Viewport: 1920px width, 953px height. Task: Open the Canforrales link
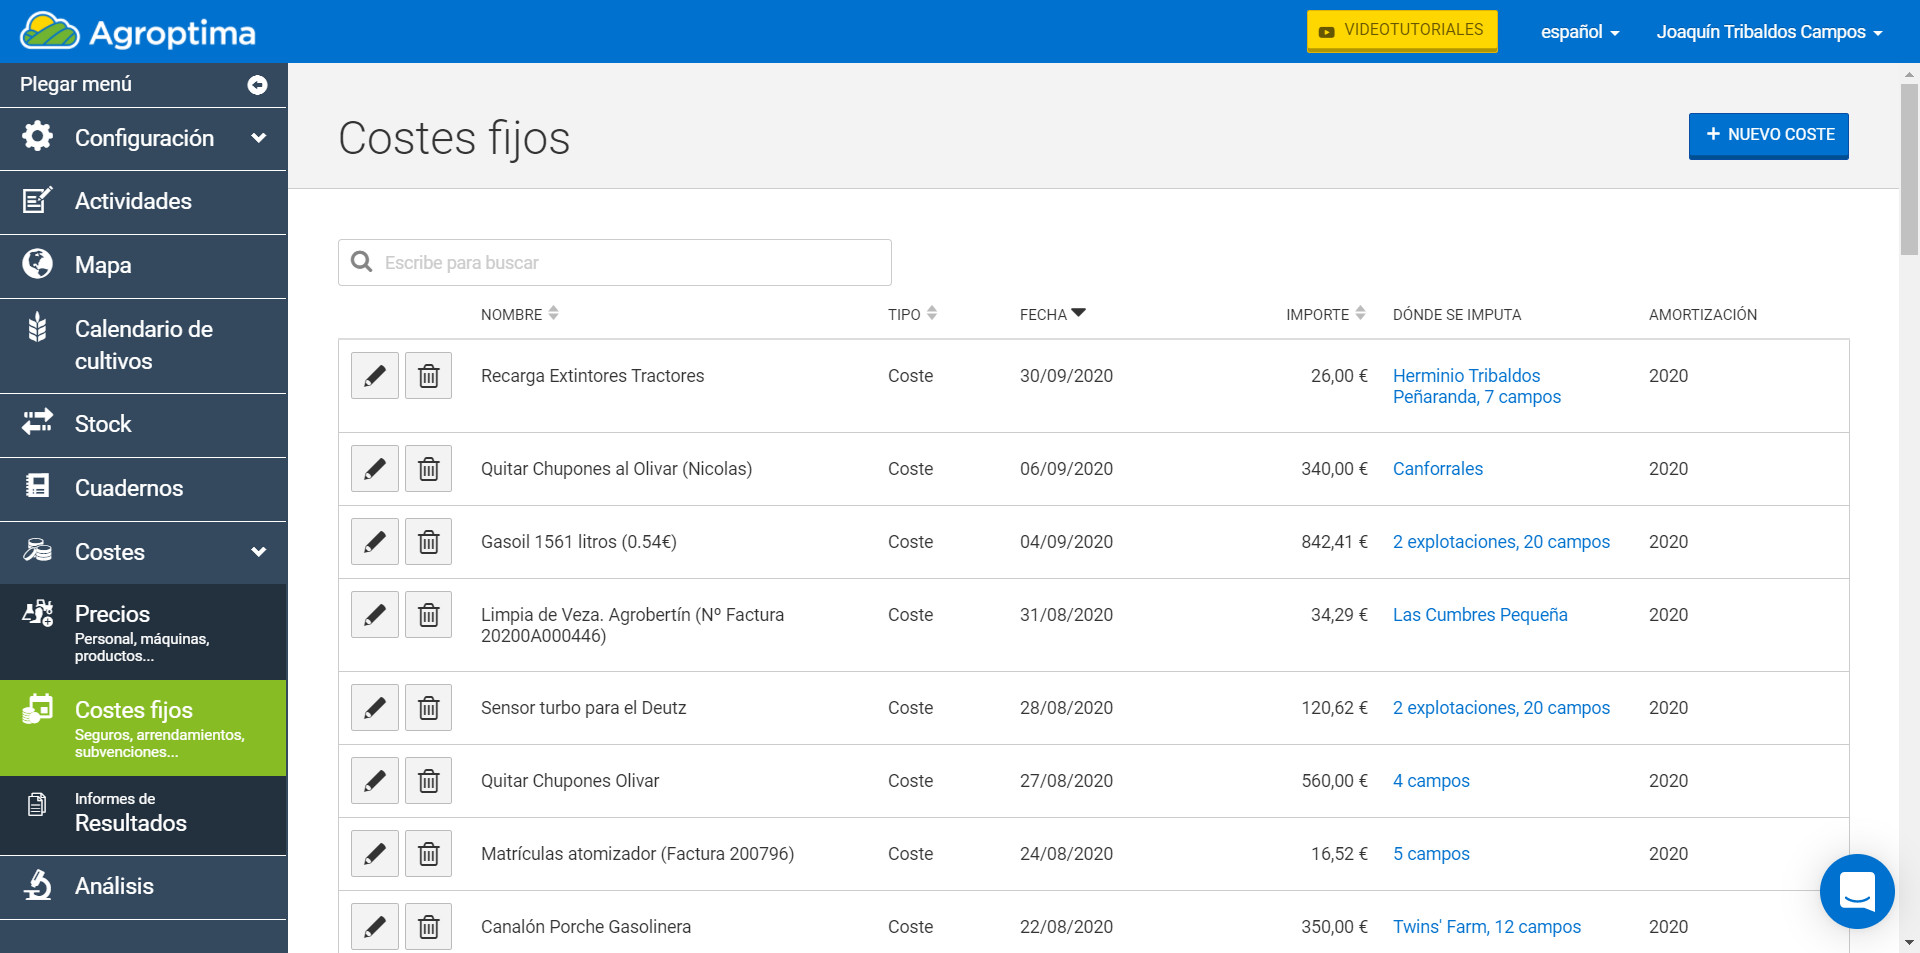coord(1437,469)
